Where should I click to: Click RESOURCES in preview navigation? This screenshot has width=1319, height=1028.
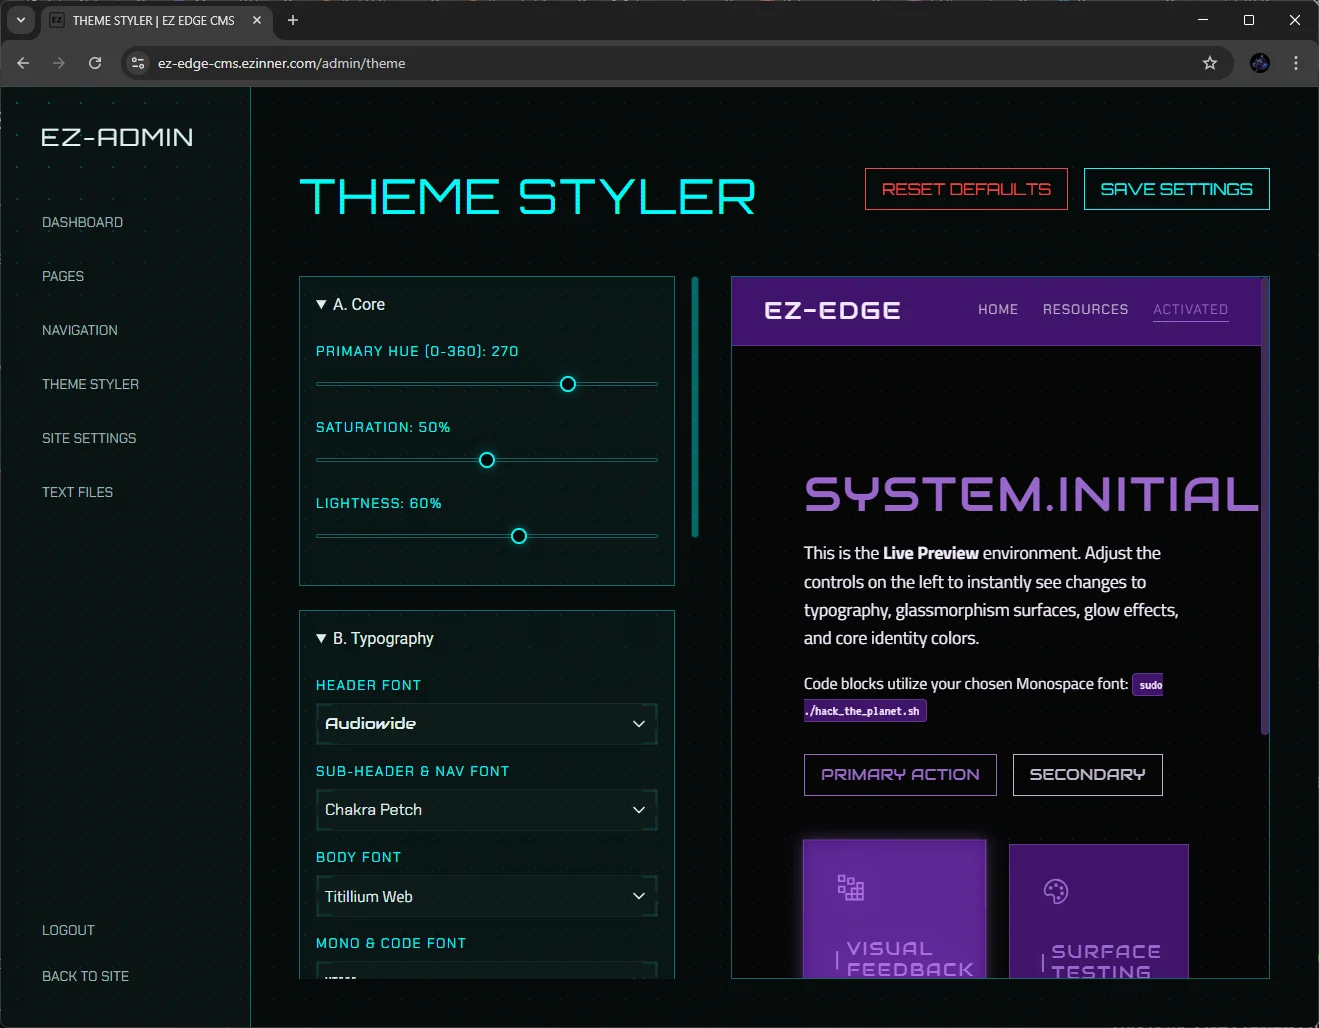[1085, 309]
